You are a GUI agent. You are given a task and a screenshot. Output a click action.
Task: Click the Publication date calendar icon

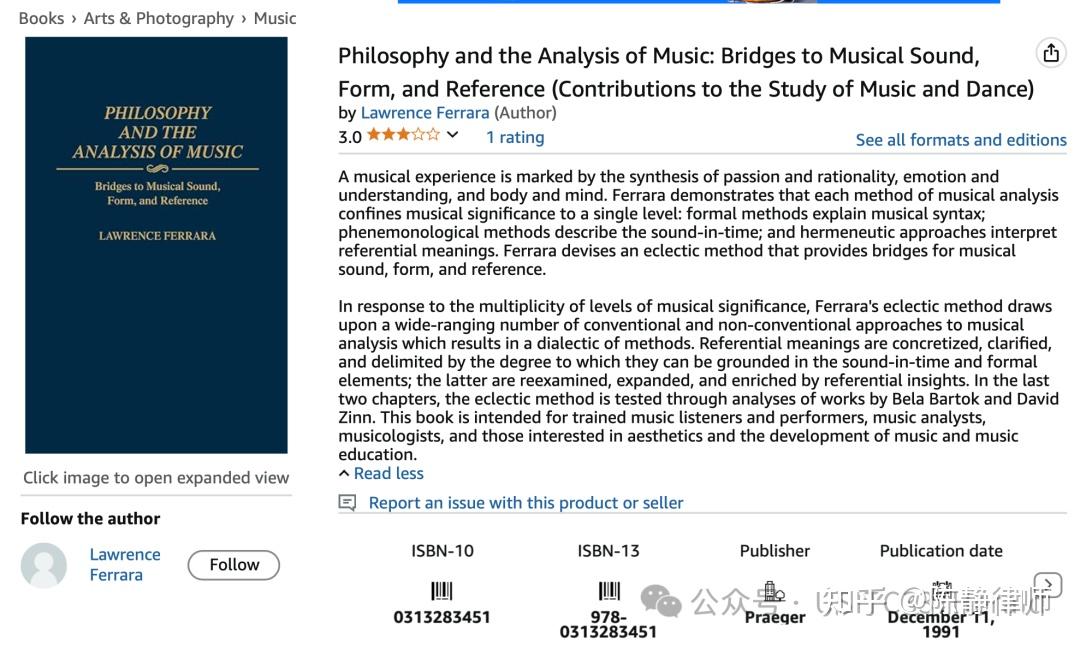coord(941,589)
